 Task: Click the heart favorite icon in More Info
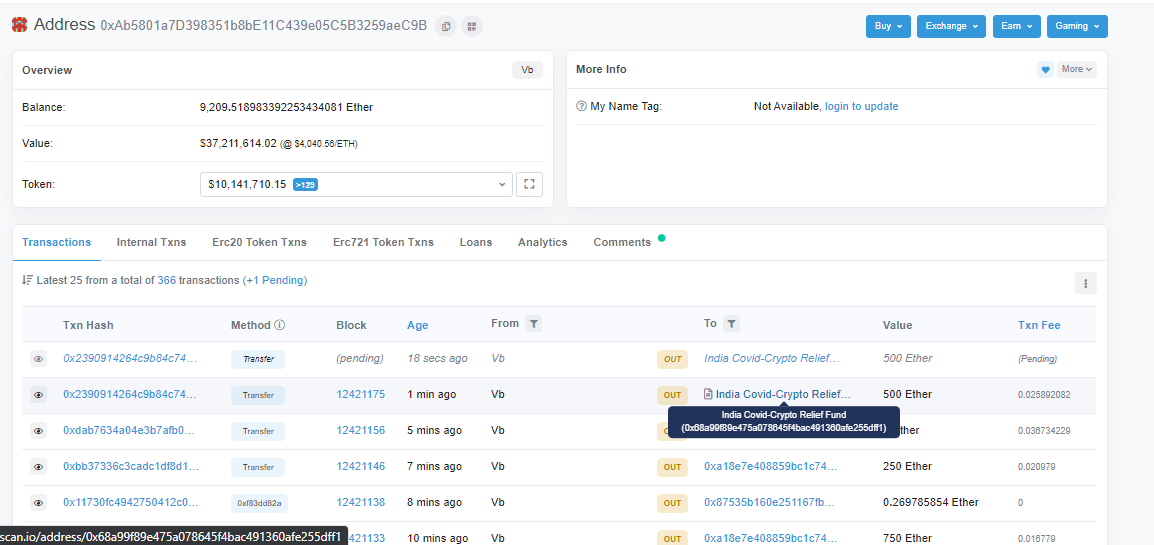coord(1045,69)
